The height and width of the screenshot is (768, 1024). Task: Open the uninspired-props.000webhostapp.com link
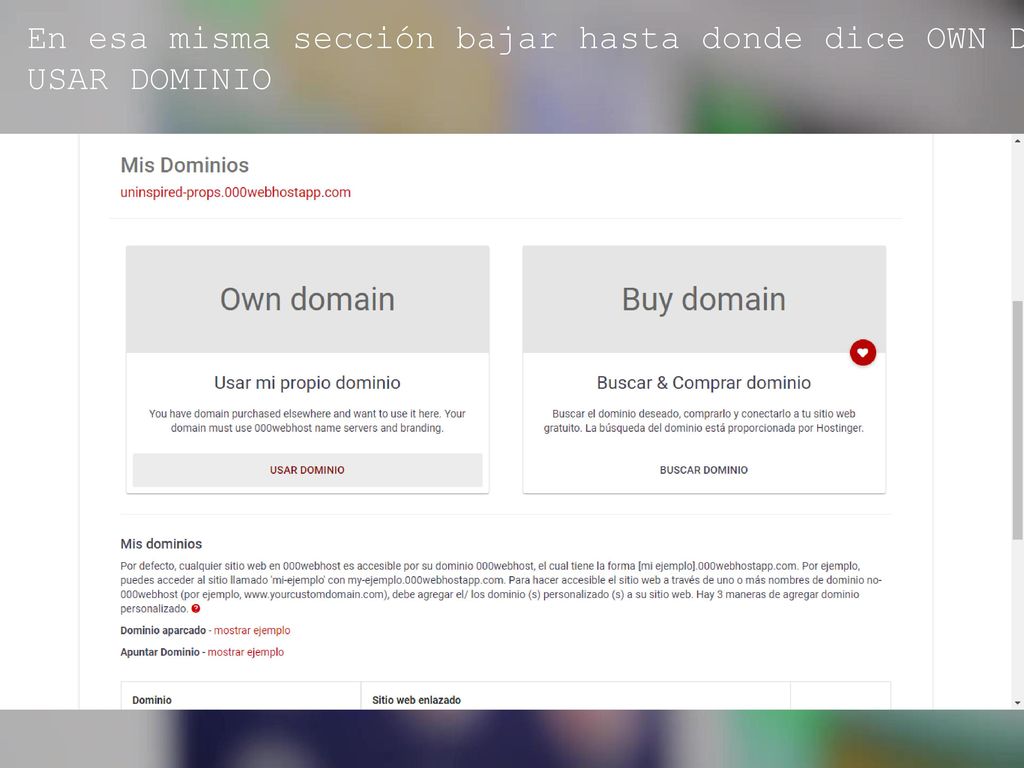click(235, 193)
